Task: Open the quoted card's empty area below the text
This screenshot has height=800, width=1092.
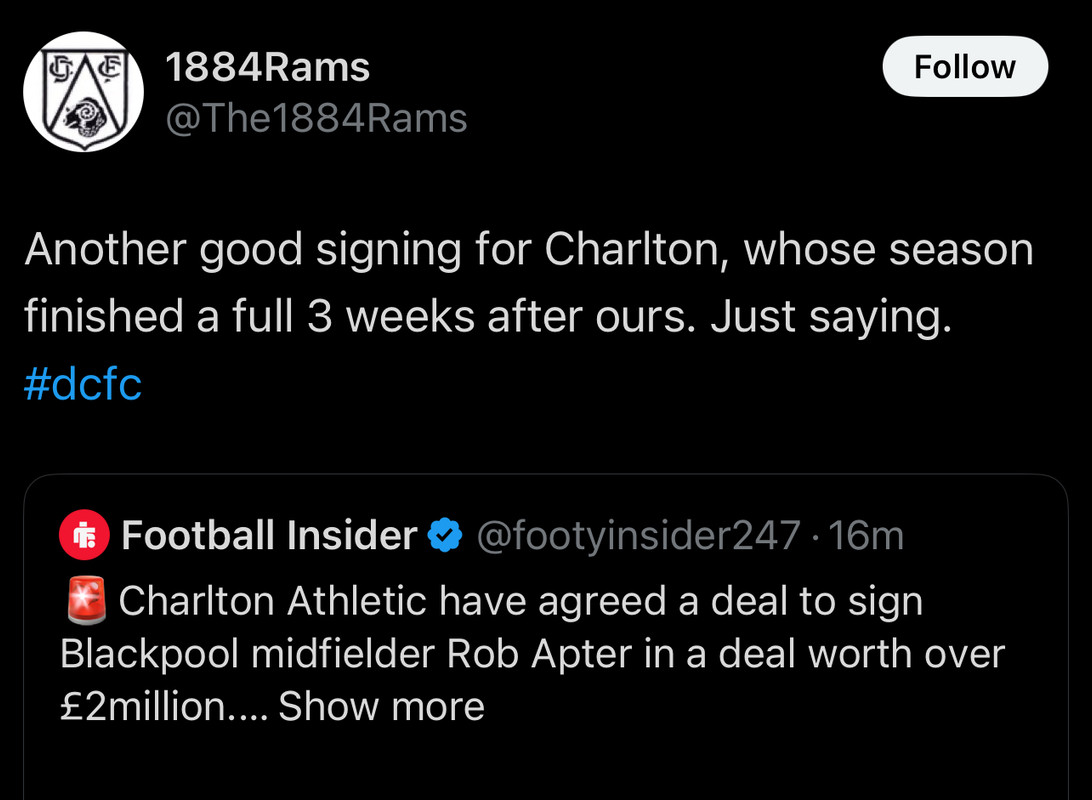Action: pos(545,766)
